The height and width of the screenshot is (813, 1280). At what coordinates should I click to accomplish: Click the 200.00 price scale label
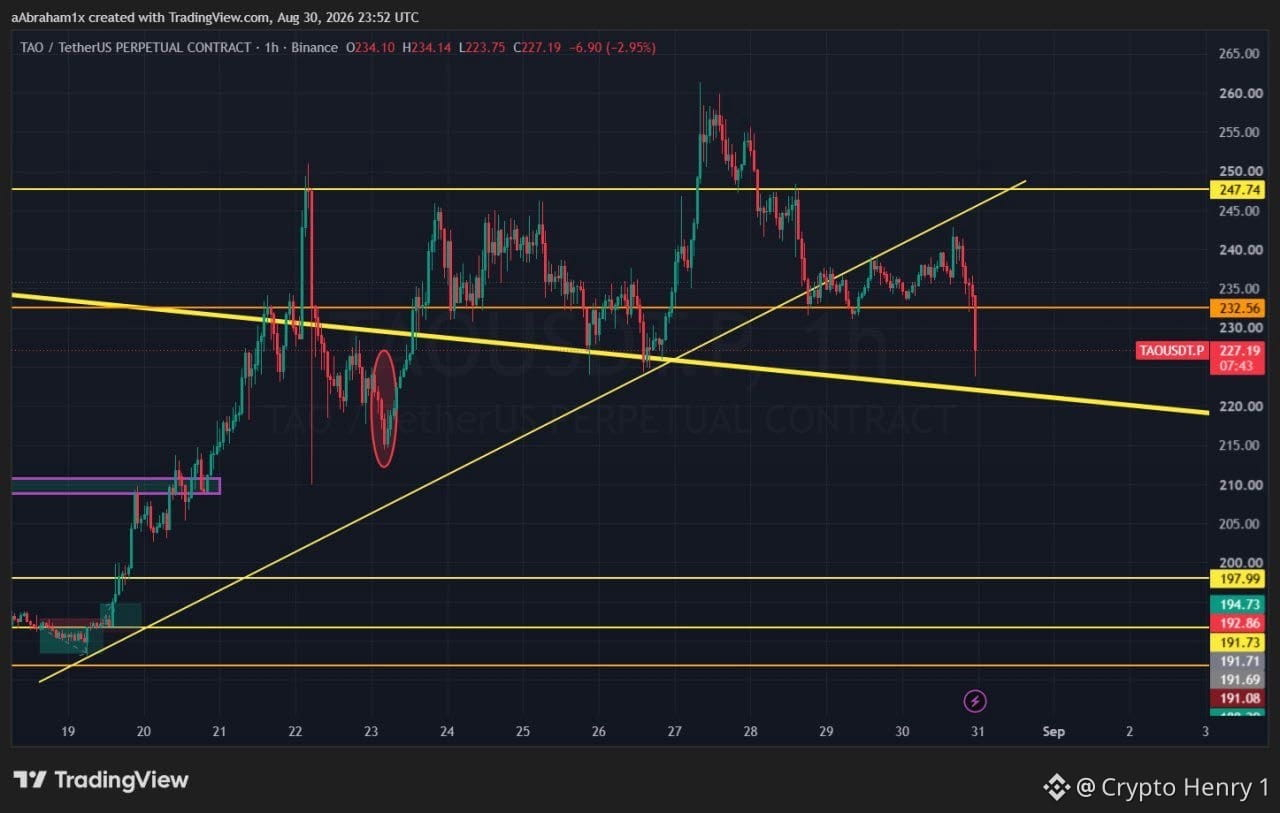tap(1238, 563)
